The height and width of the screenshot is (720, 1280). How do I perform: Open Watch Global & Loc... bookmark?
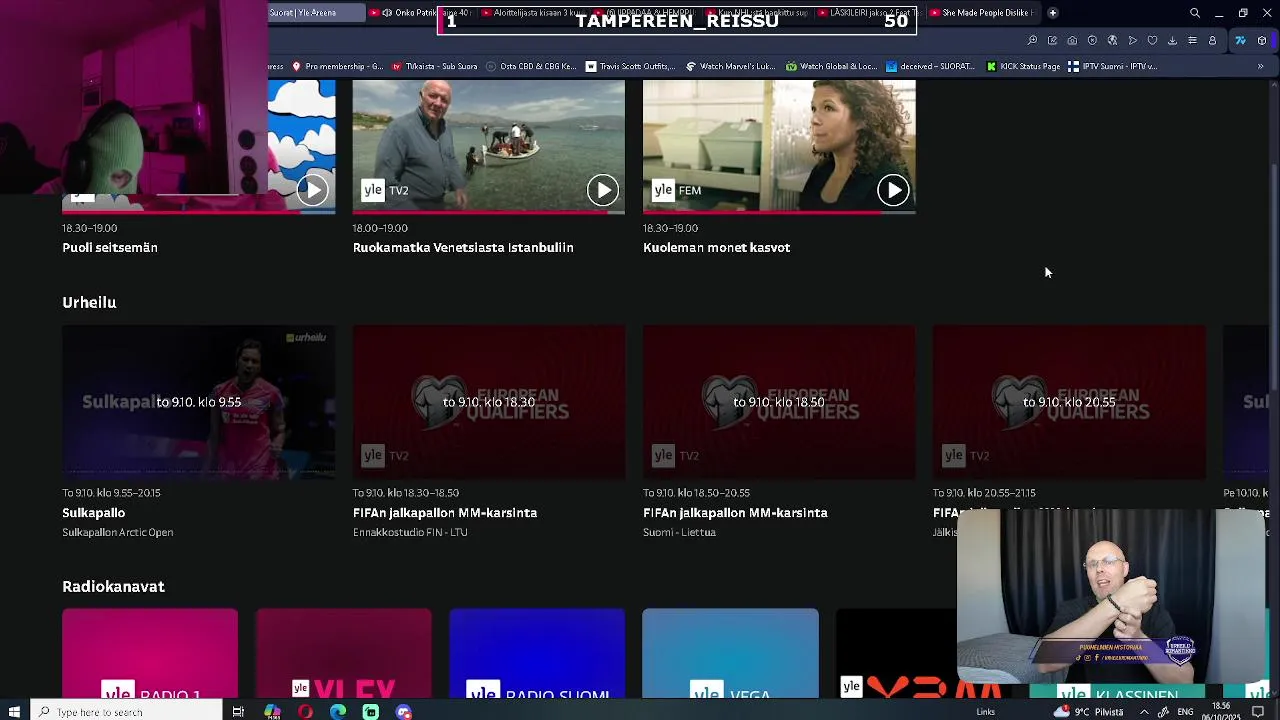[832, 66]
